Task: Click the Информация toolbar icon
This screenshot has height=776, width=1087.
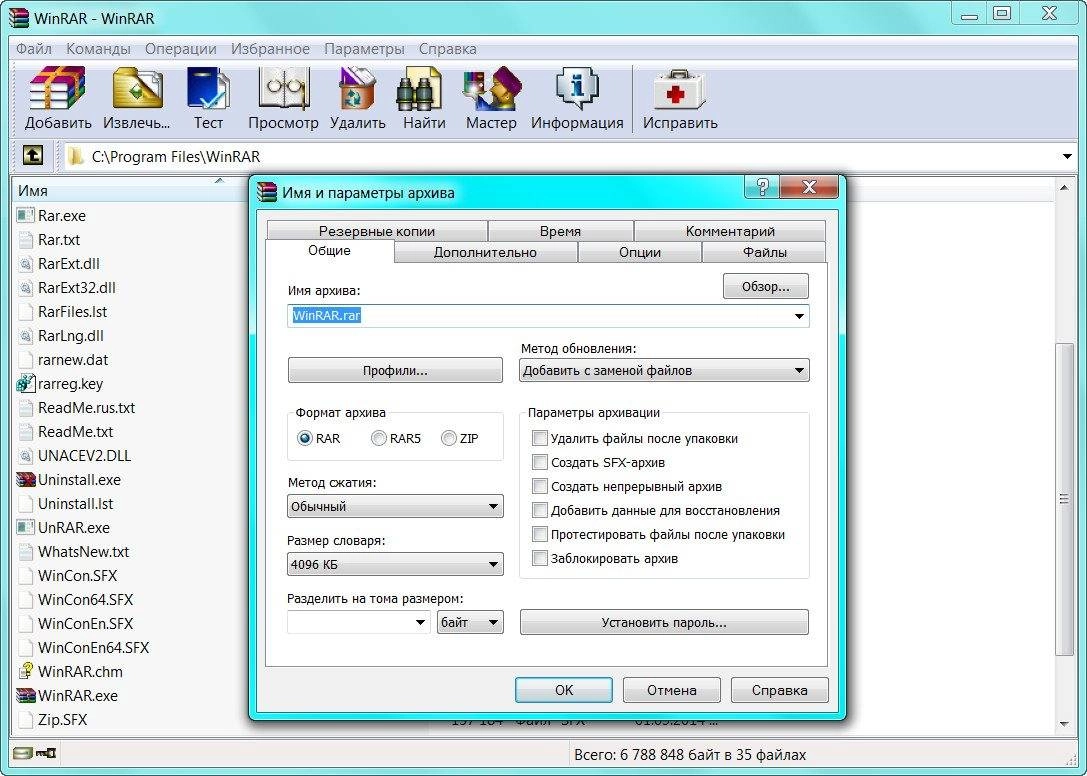Action: (x=577, y=89)
